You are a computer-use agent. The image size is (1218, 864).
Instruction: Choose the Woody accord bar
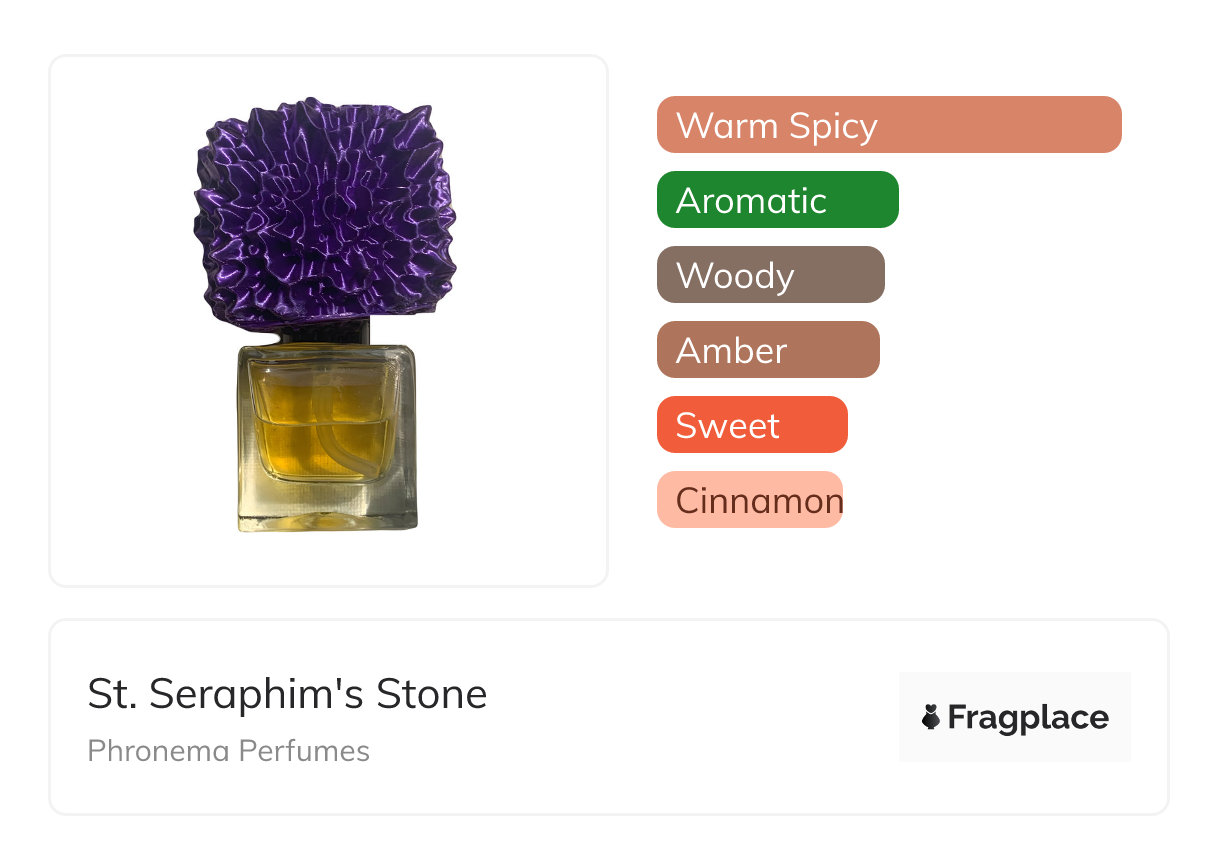(x=770, y=275)
